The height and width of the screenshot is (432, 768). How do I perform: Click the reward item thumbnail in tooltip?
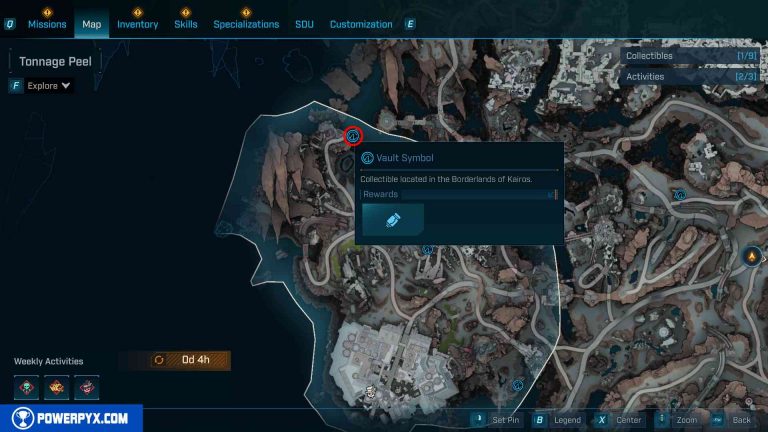point(393,219)
